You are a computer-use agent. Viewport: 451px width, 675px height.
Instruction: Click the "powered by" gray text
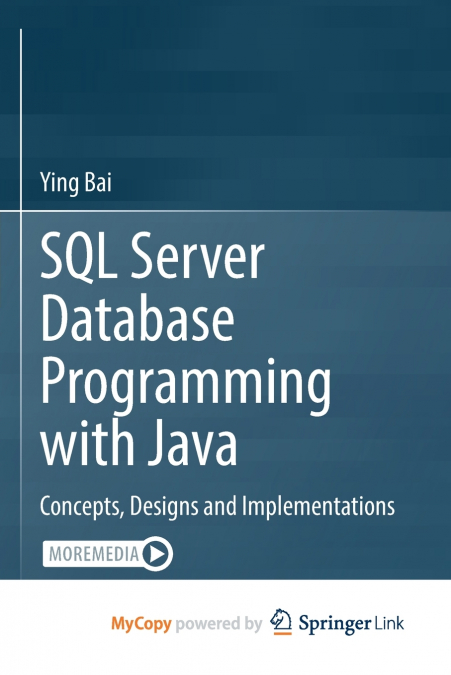tap(219, 624)
